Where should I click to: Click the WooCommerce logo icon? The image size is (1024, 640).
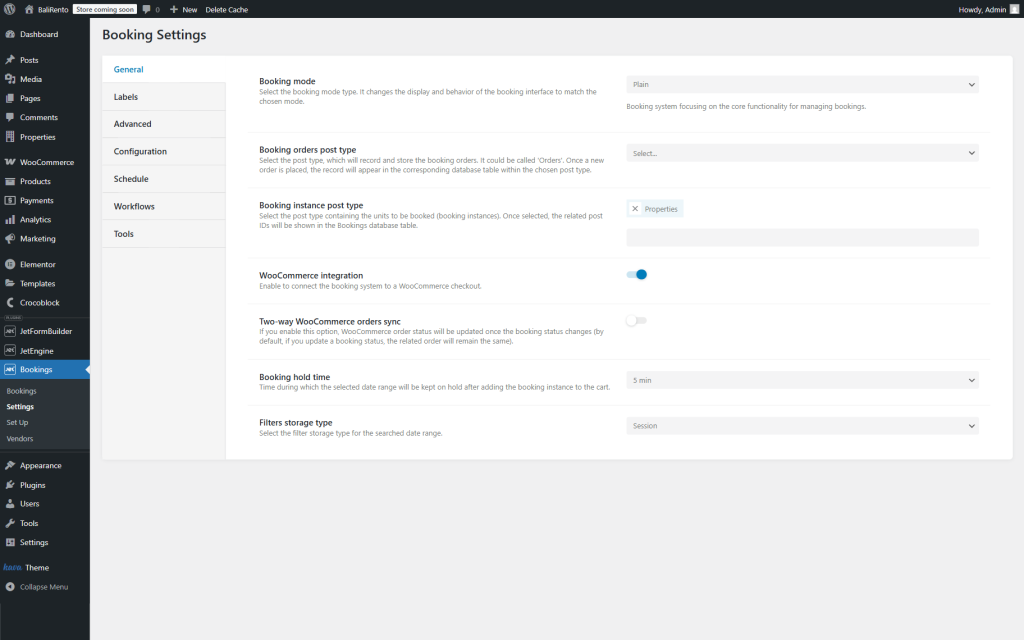click(10, 162)
